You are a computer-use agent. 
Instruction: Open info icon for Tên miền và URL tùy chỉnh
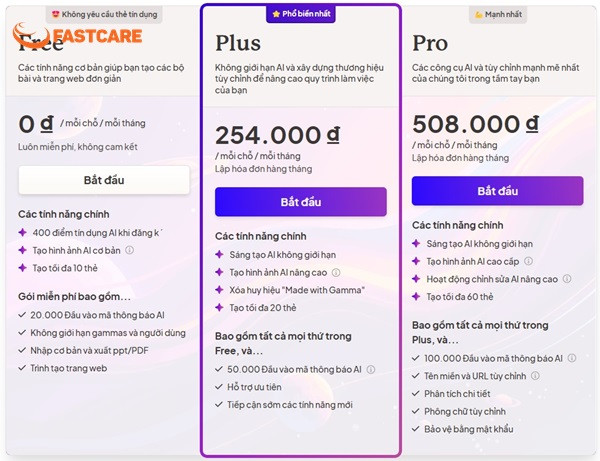point(535,376)
